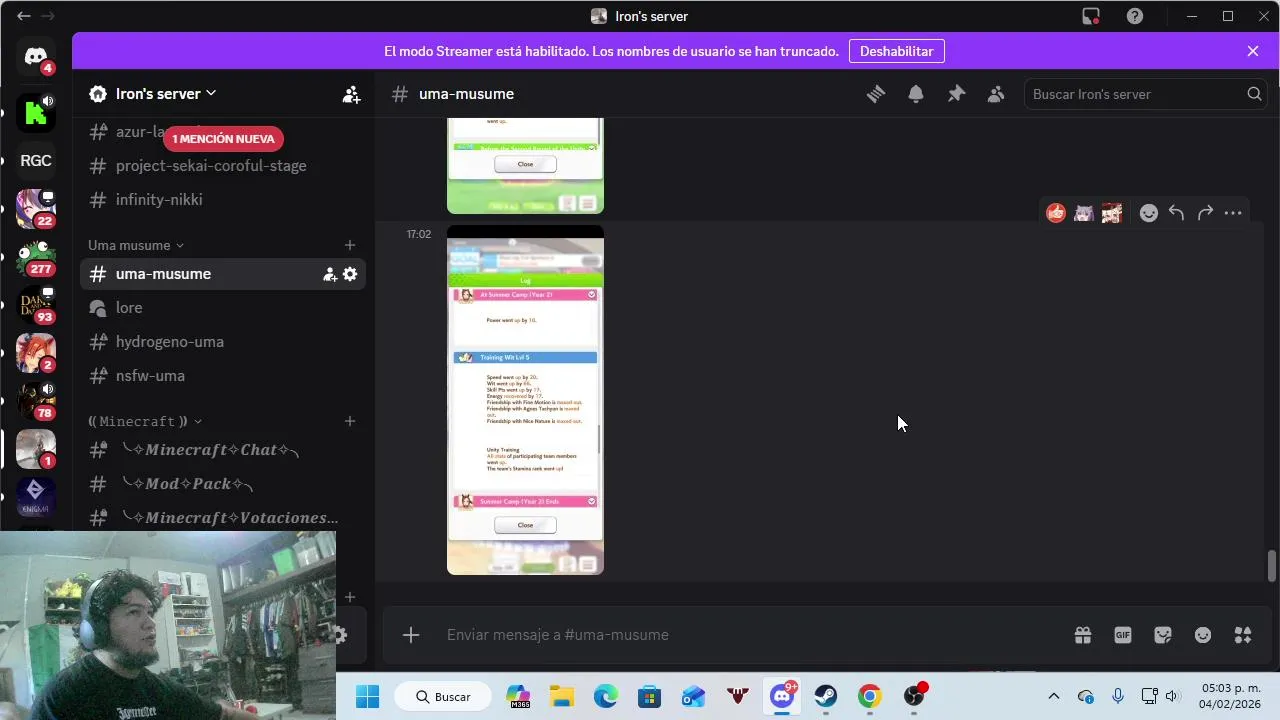Open the emoji picker
Screen dimensions: 1280x720
(1203, 635)
